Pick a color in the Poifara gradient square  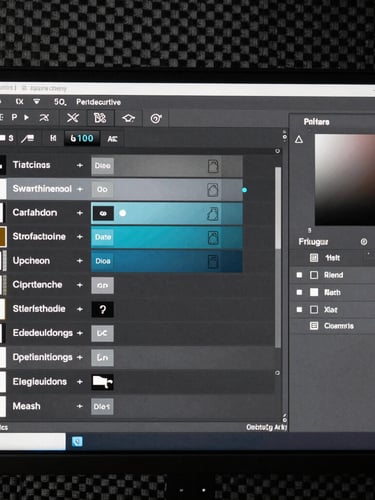click(345, 180)
